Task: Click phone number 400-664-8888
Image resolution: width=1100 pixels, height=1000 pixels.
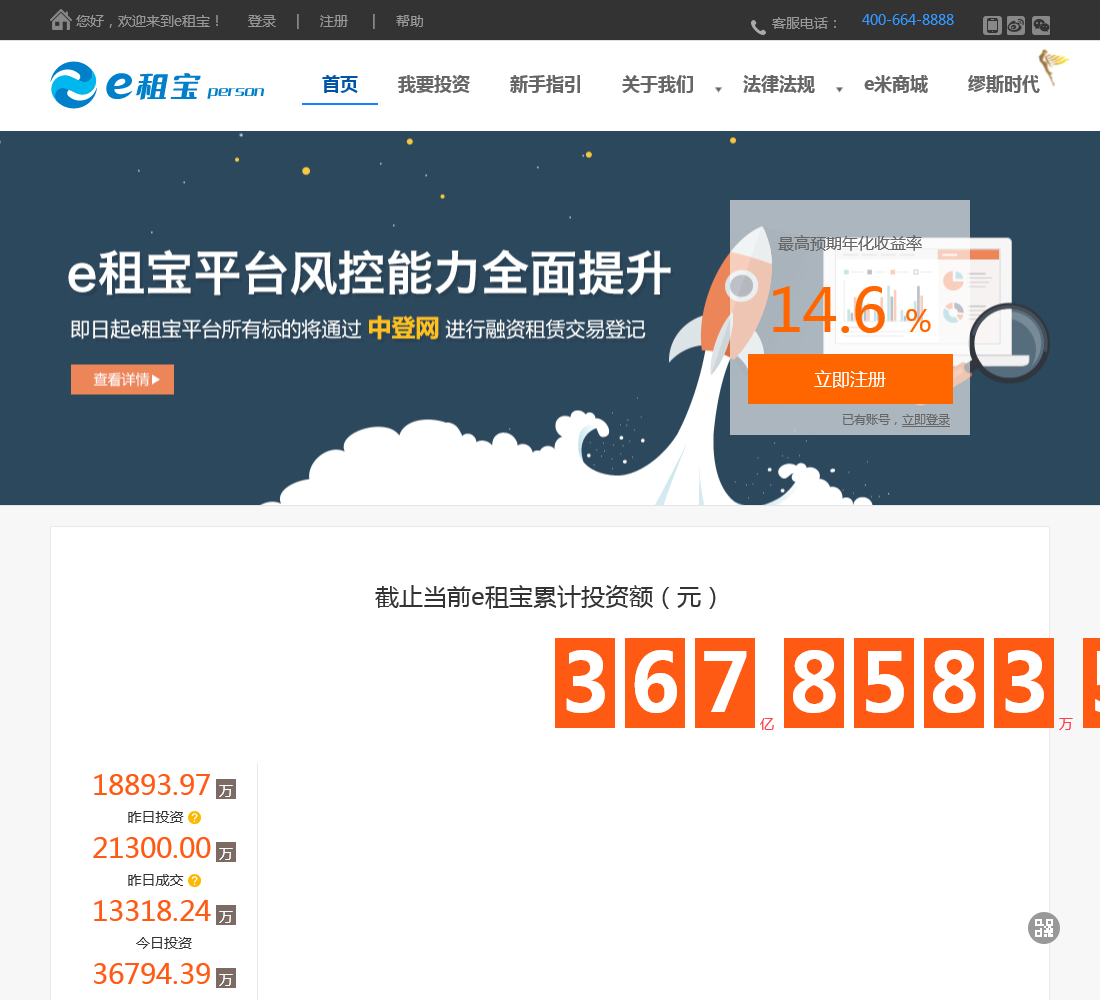Action: [908, 20]
